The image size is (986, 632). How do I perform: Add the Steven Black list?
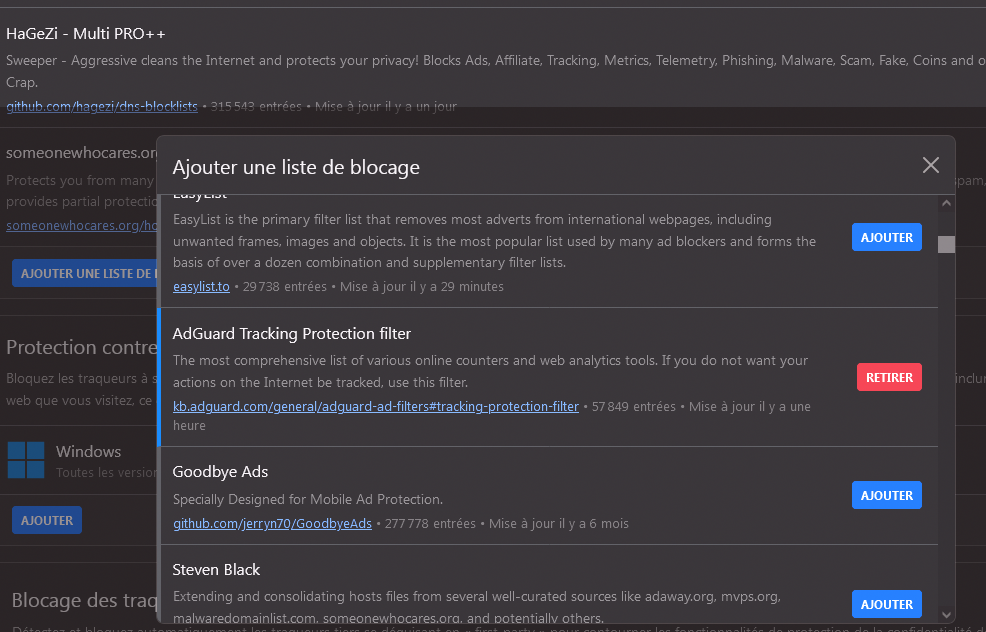point(886,604)
